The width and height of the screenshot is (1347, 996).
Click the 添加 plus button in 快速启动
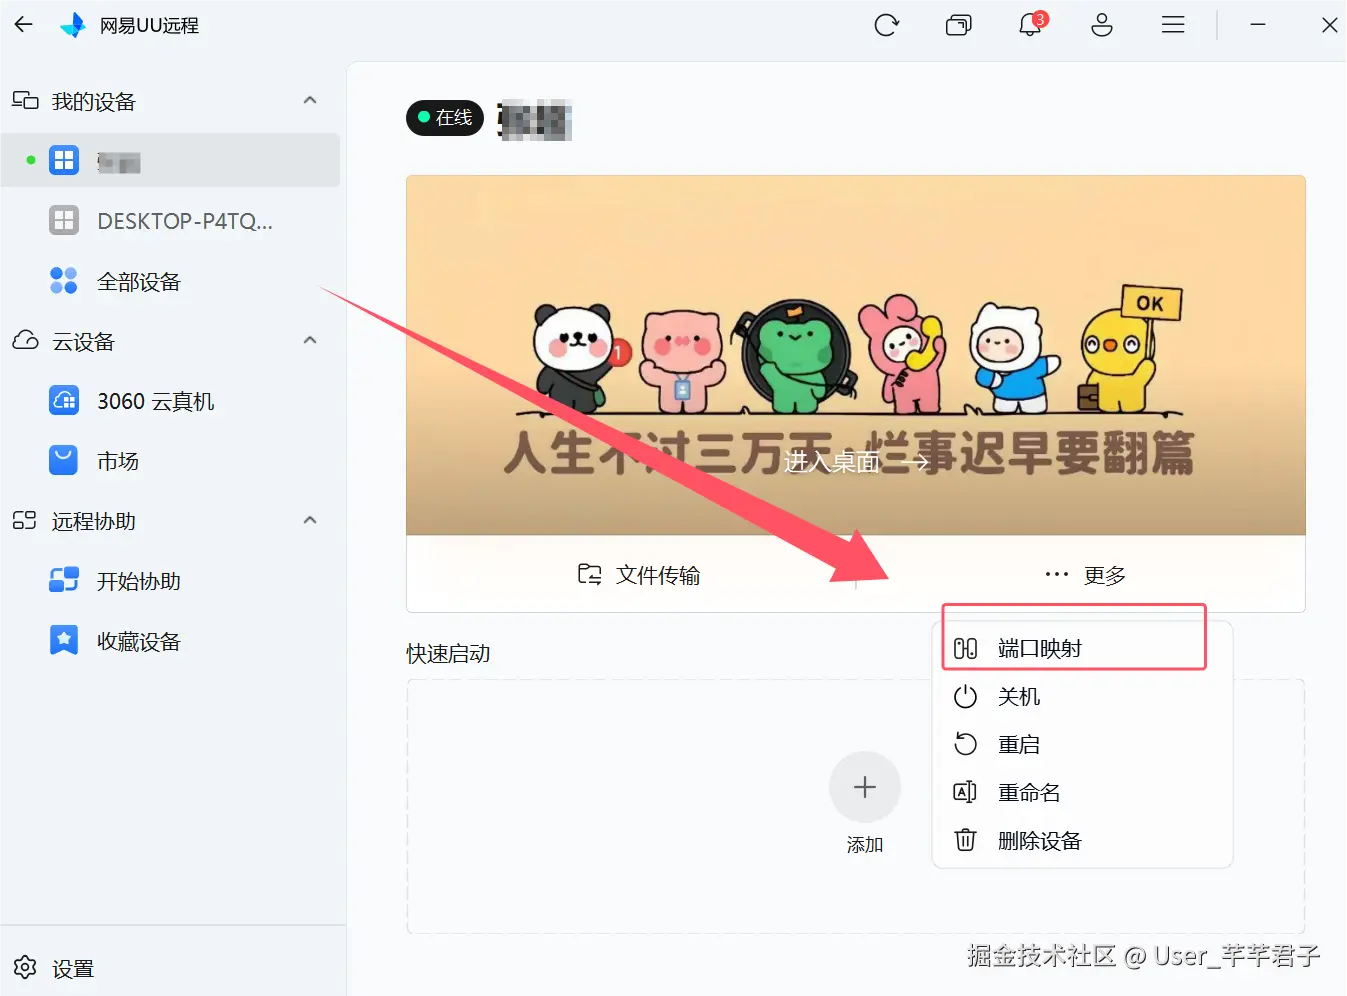(865, 787)
